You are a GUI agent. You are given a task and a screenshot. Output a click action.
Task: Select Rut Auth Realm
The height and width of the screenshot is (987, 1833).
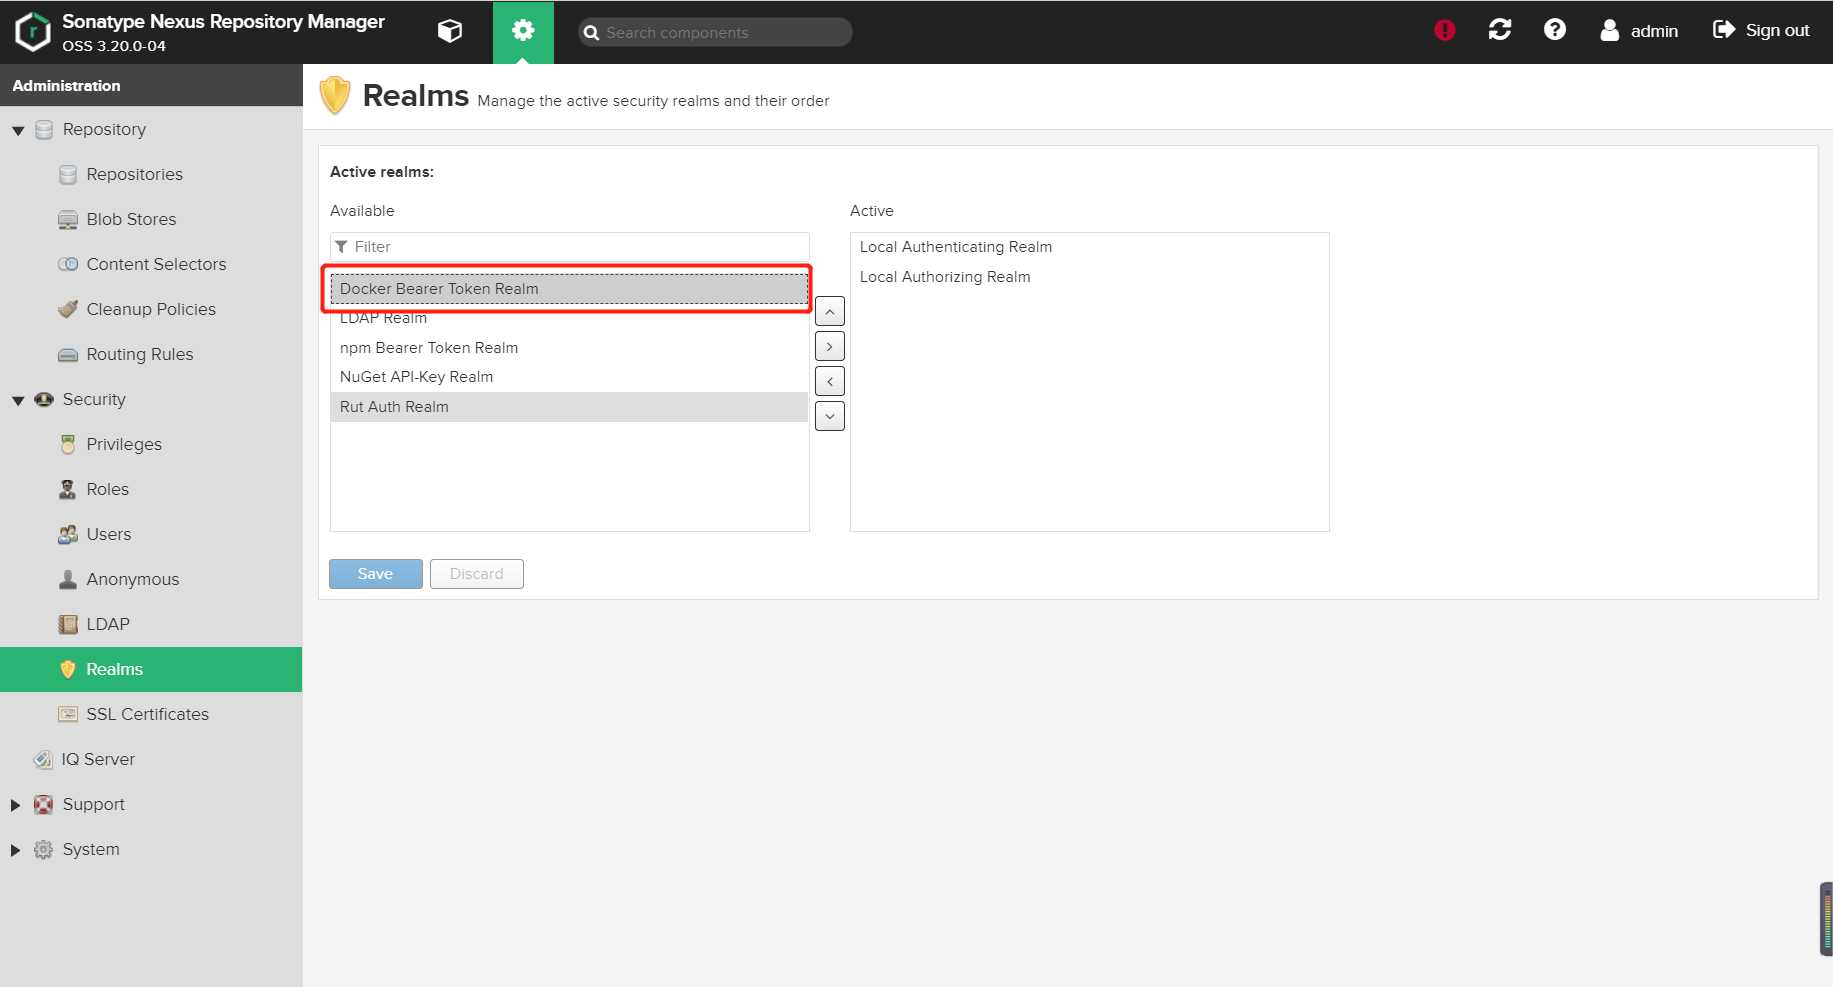569,407
